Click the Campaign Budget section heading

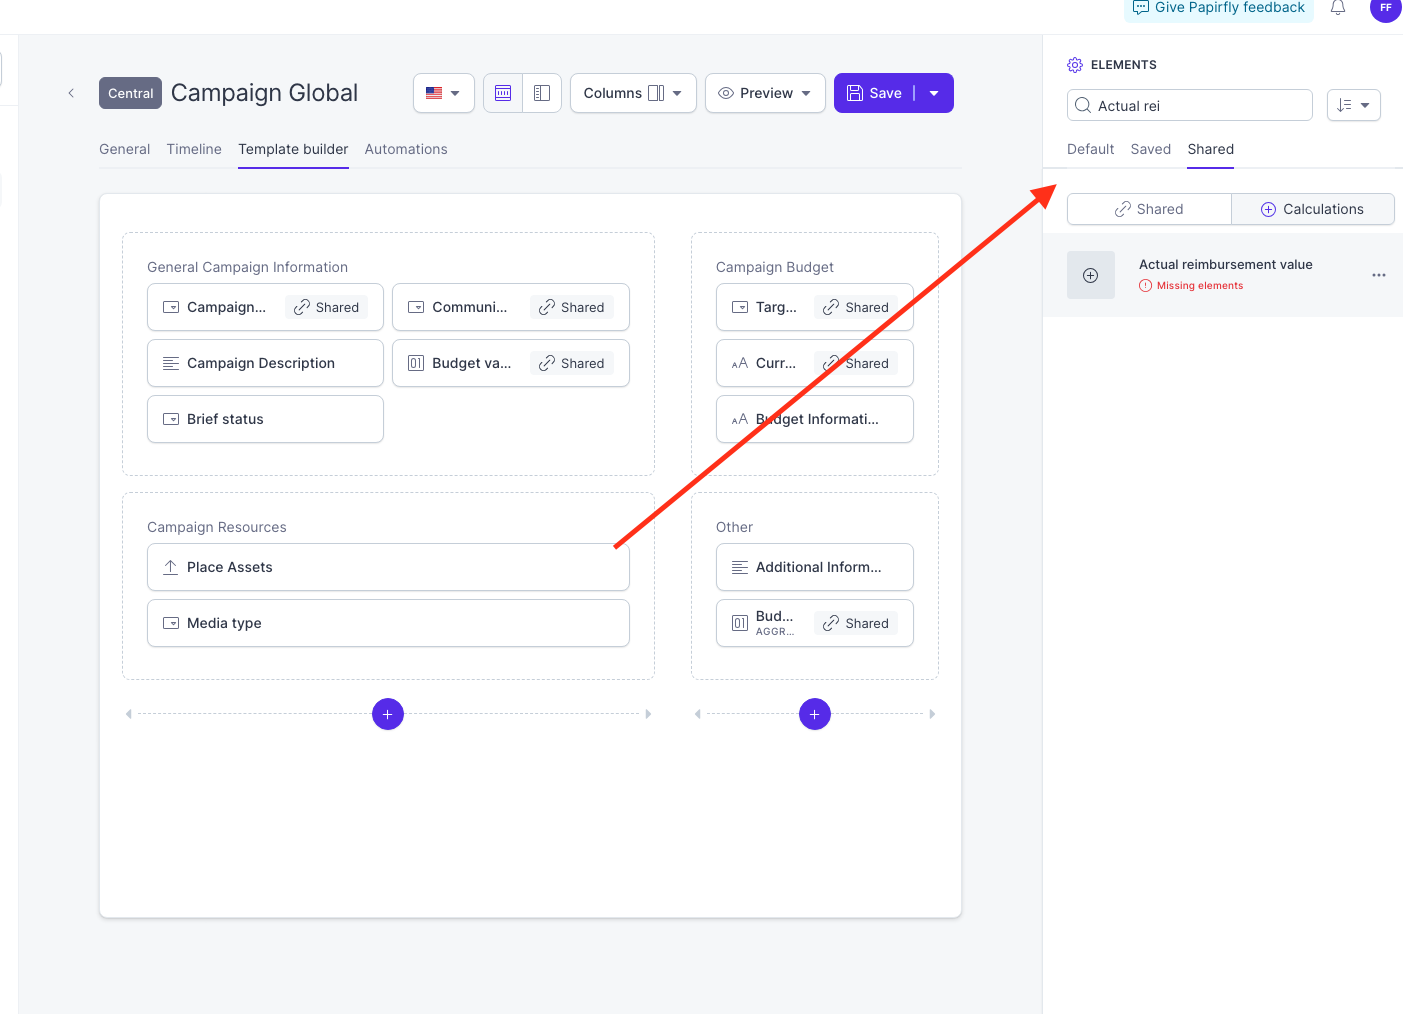(x=775, y=267)
